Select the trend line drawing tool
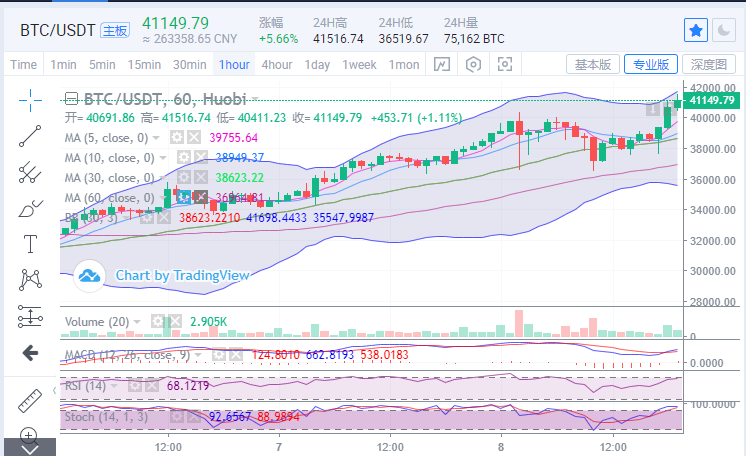This screenshot has width=746, height=456. click(x=30, y=136)
